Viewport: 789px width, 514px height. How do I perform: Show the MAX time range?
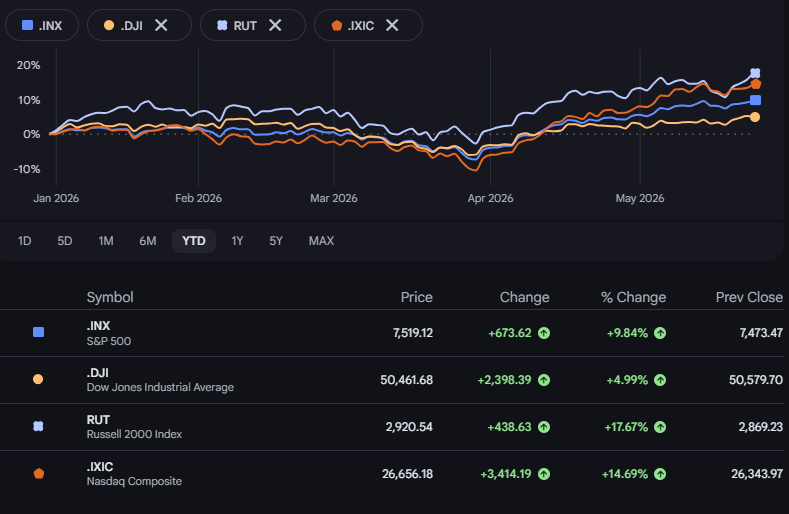(x=321, y=241)
